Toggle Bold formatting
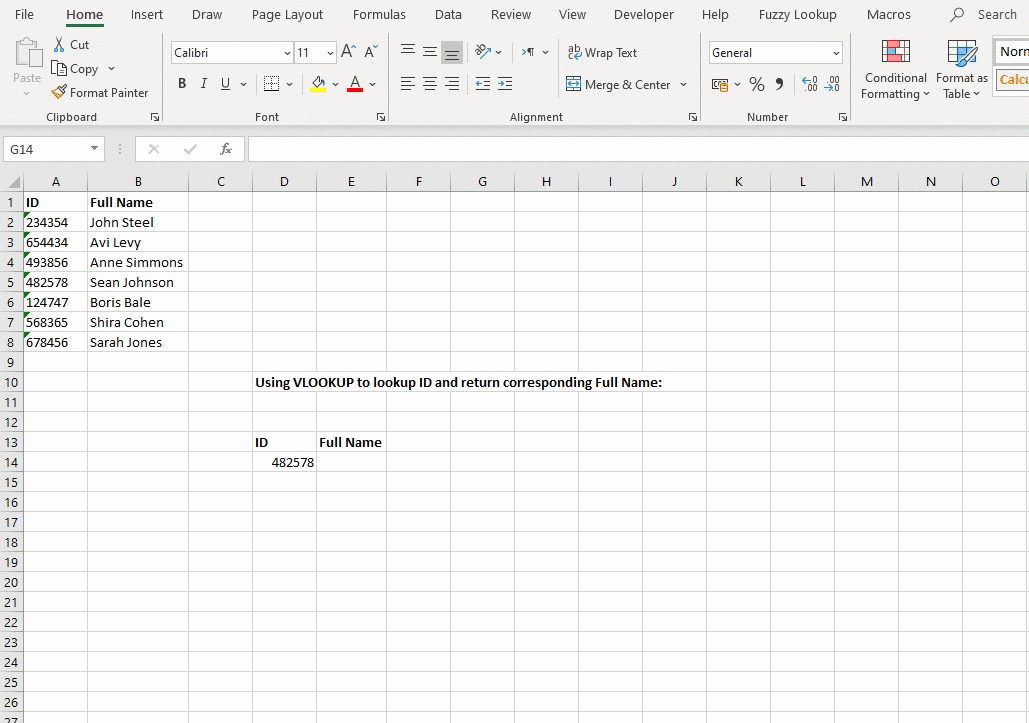Image resolution: width=1029 pixels, height=723 pixels. [182, 85]
